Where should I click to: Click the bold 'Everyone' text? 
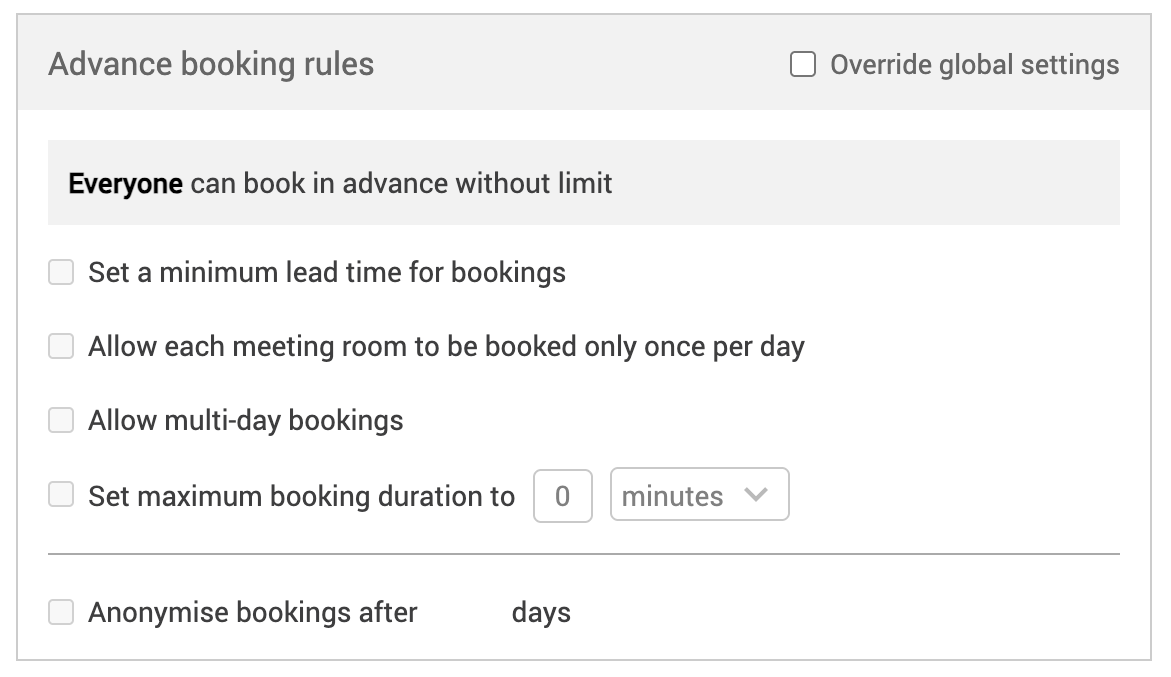[125, 184]
